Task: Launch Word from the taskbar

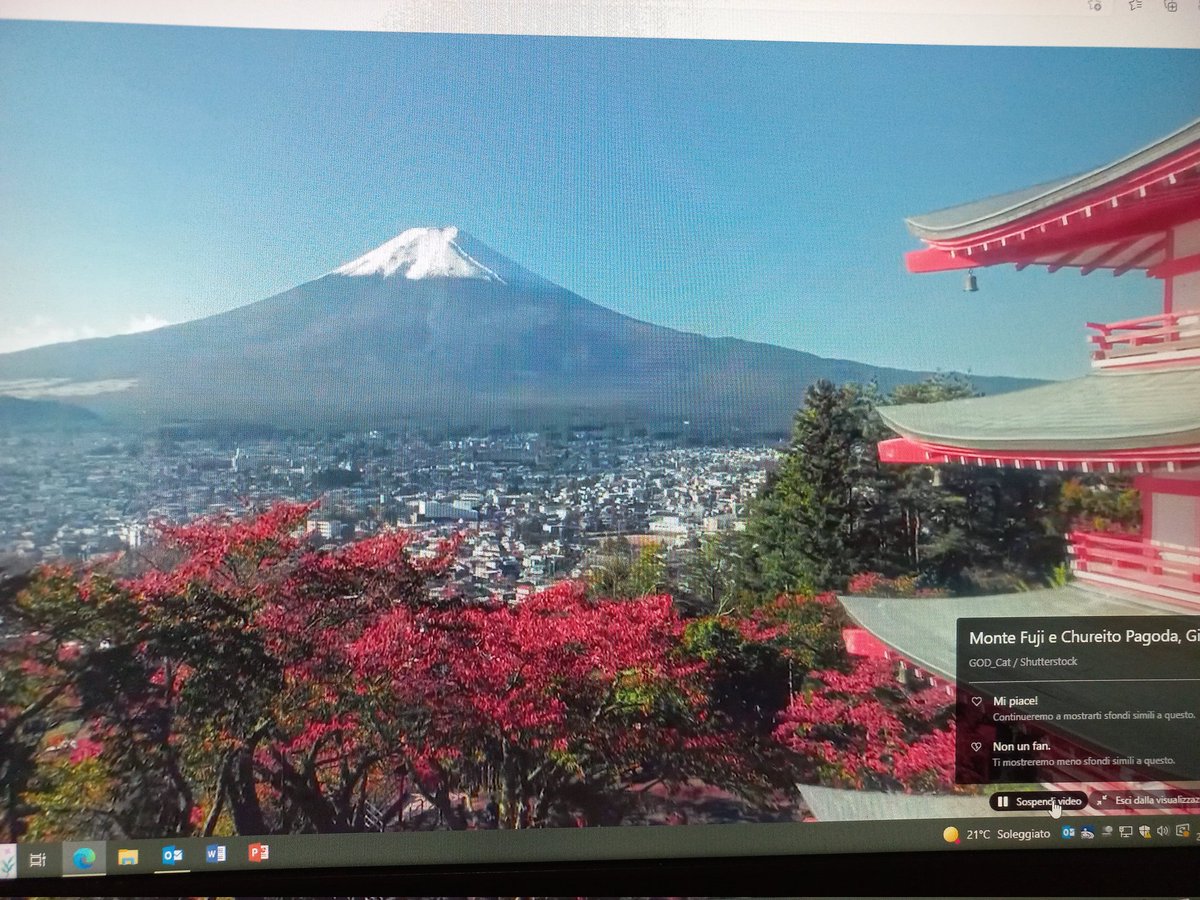Action: (x=215, y=853)
